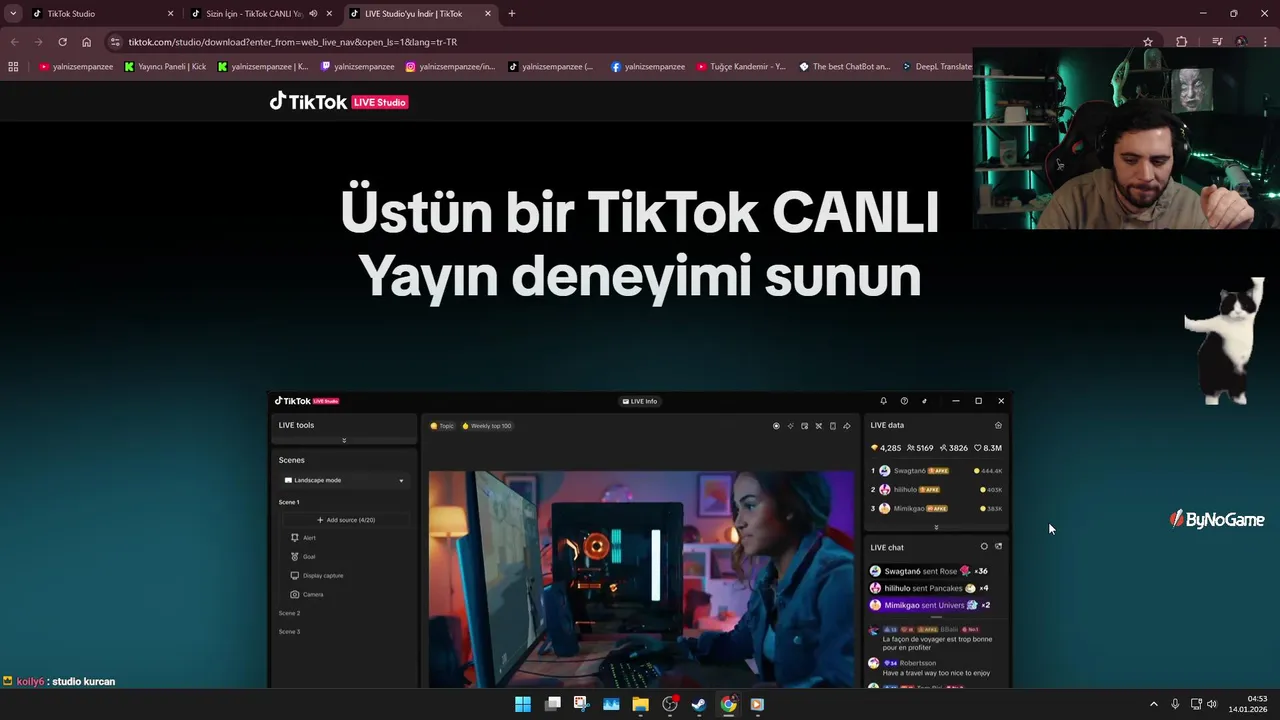Go back to the previous page
1280x720 pixels.
tap(14, 42)
